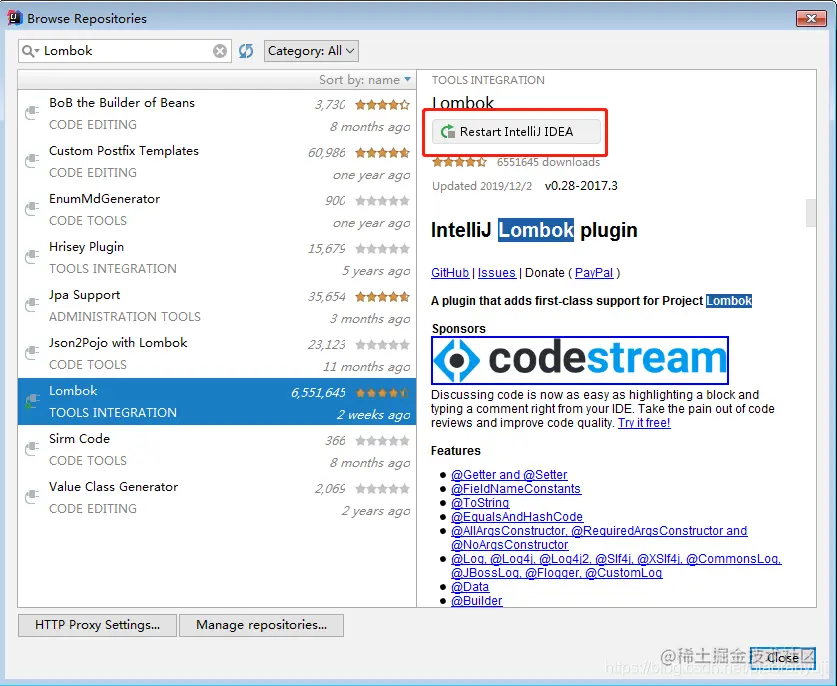Select BoB the Builder of Beans plugin
Image resolution: width=837 pixels, height=686 pixels.
[x=217, y=113]
